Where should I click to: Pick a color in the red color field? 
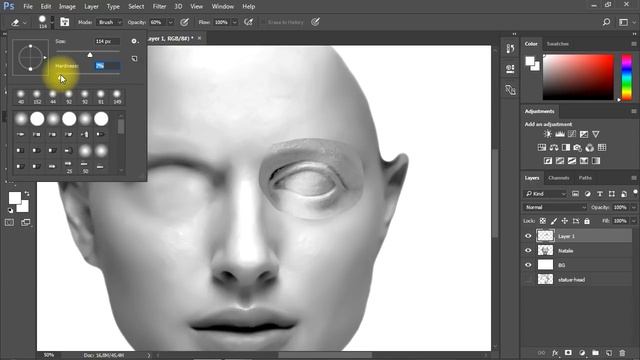[x=578, y=78]
